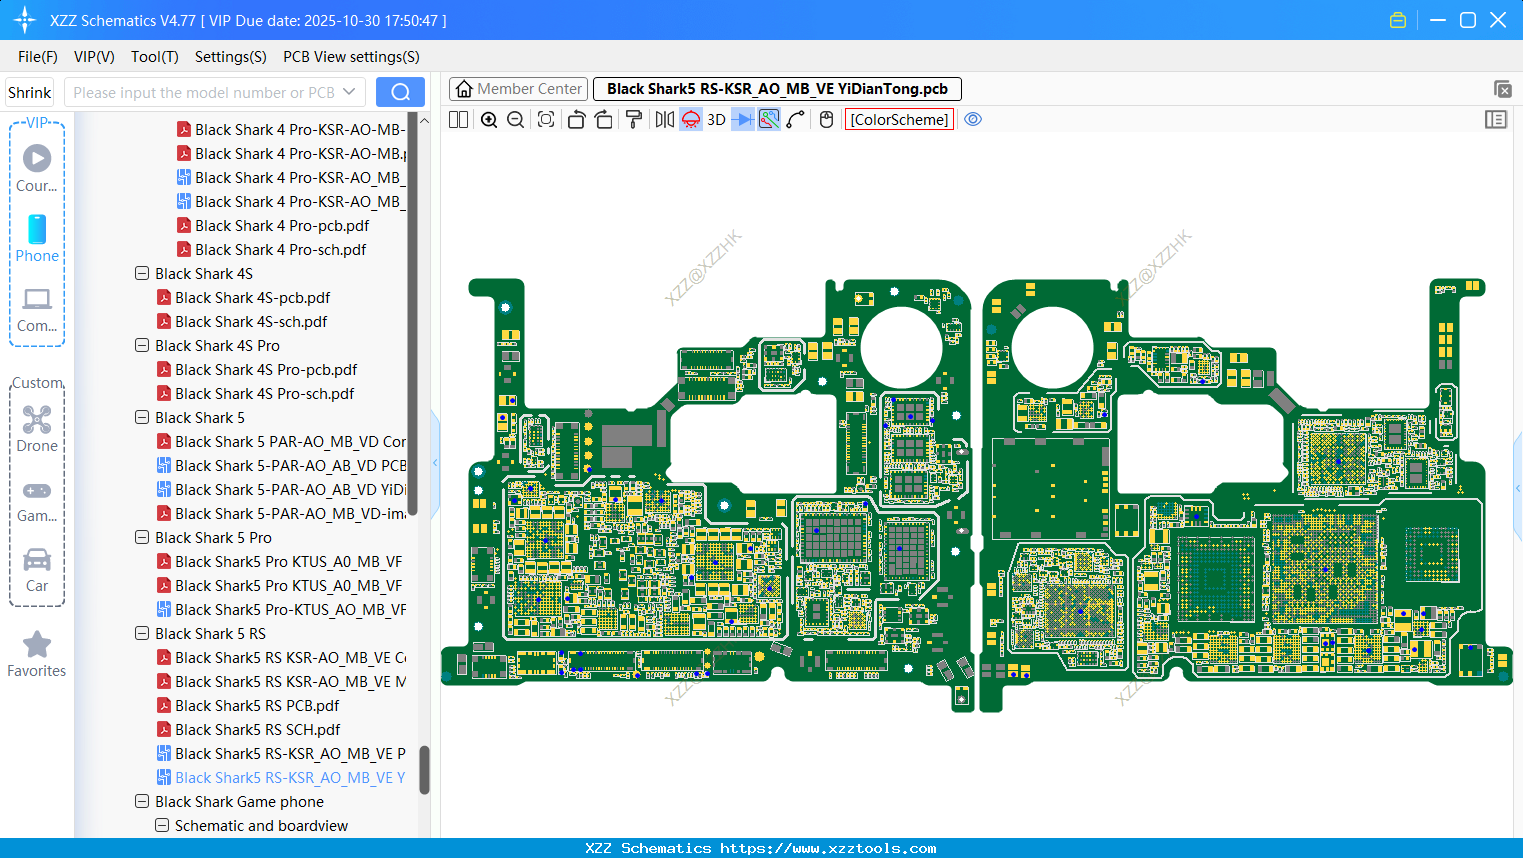This screenshot has height=858, width=1523.
Task: Click the mirror flip board icon
Action: 662,119
